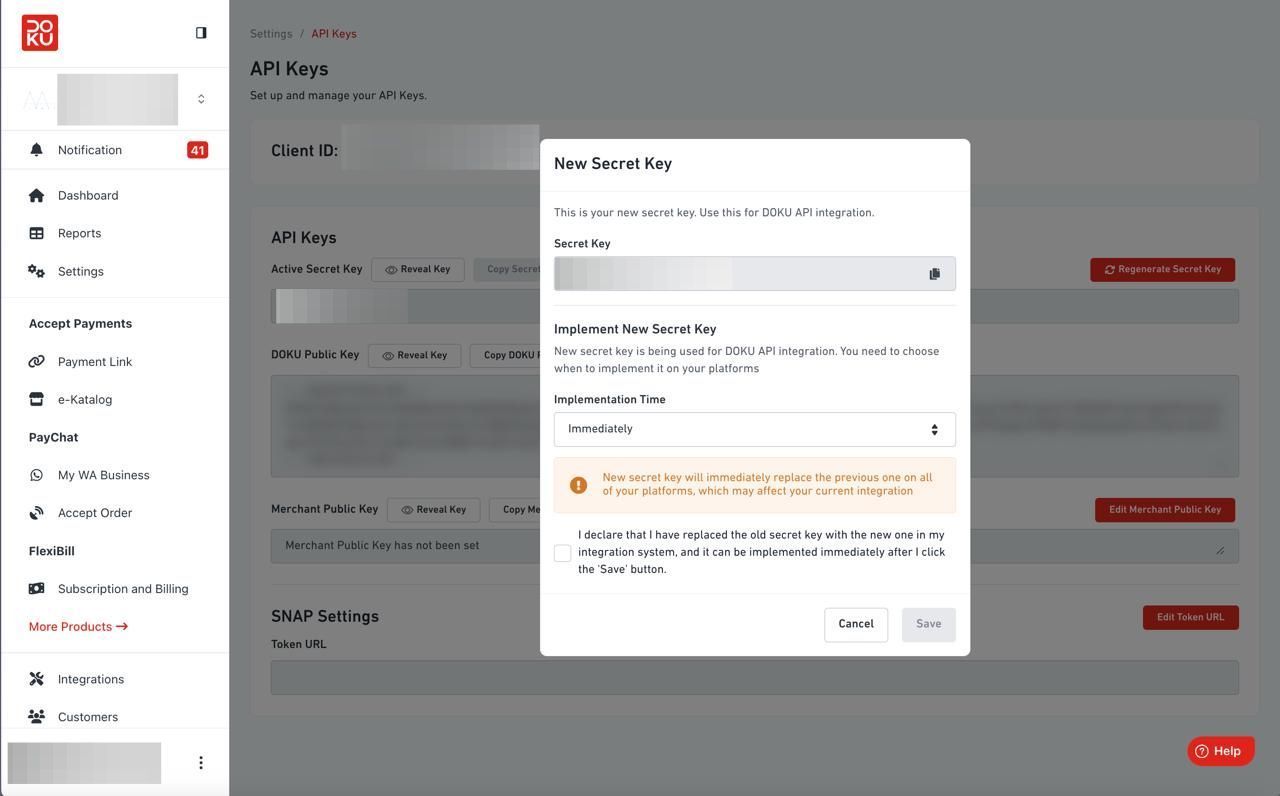Tick the secret key declaration checkbox
This screenshot has height=796, width=1280.
pyautogui.click(x=563, y=553)
